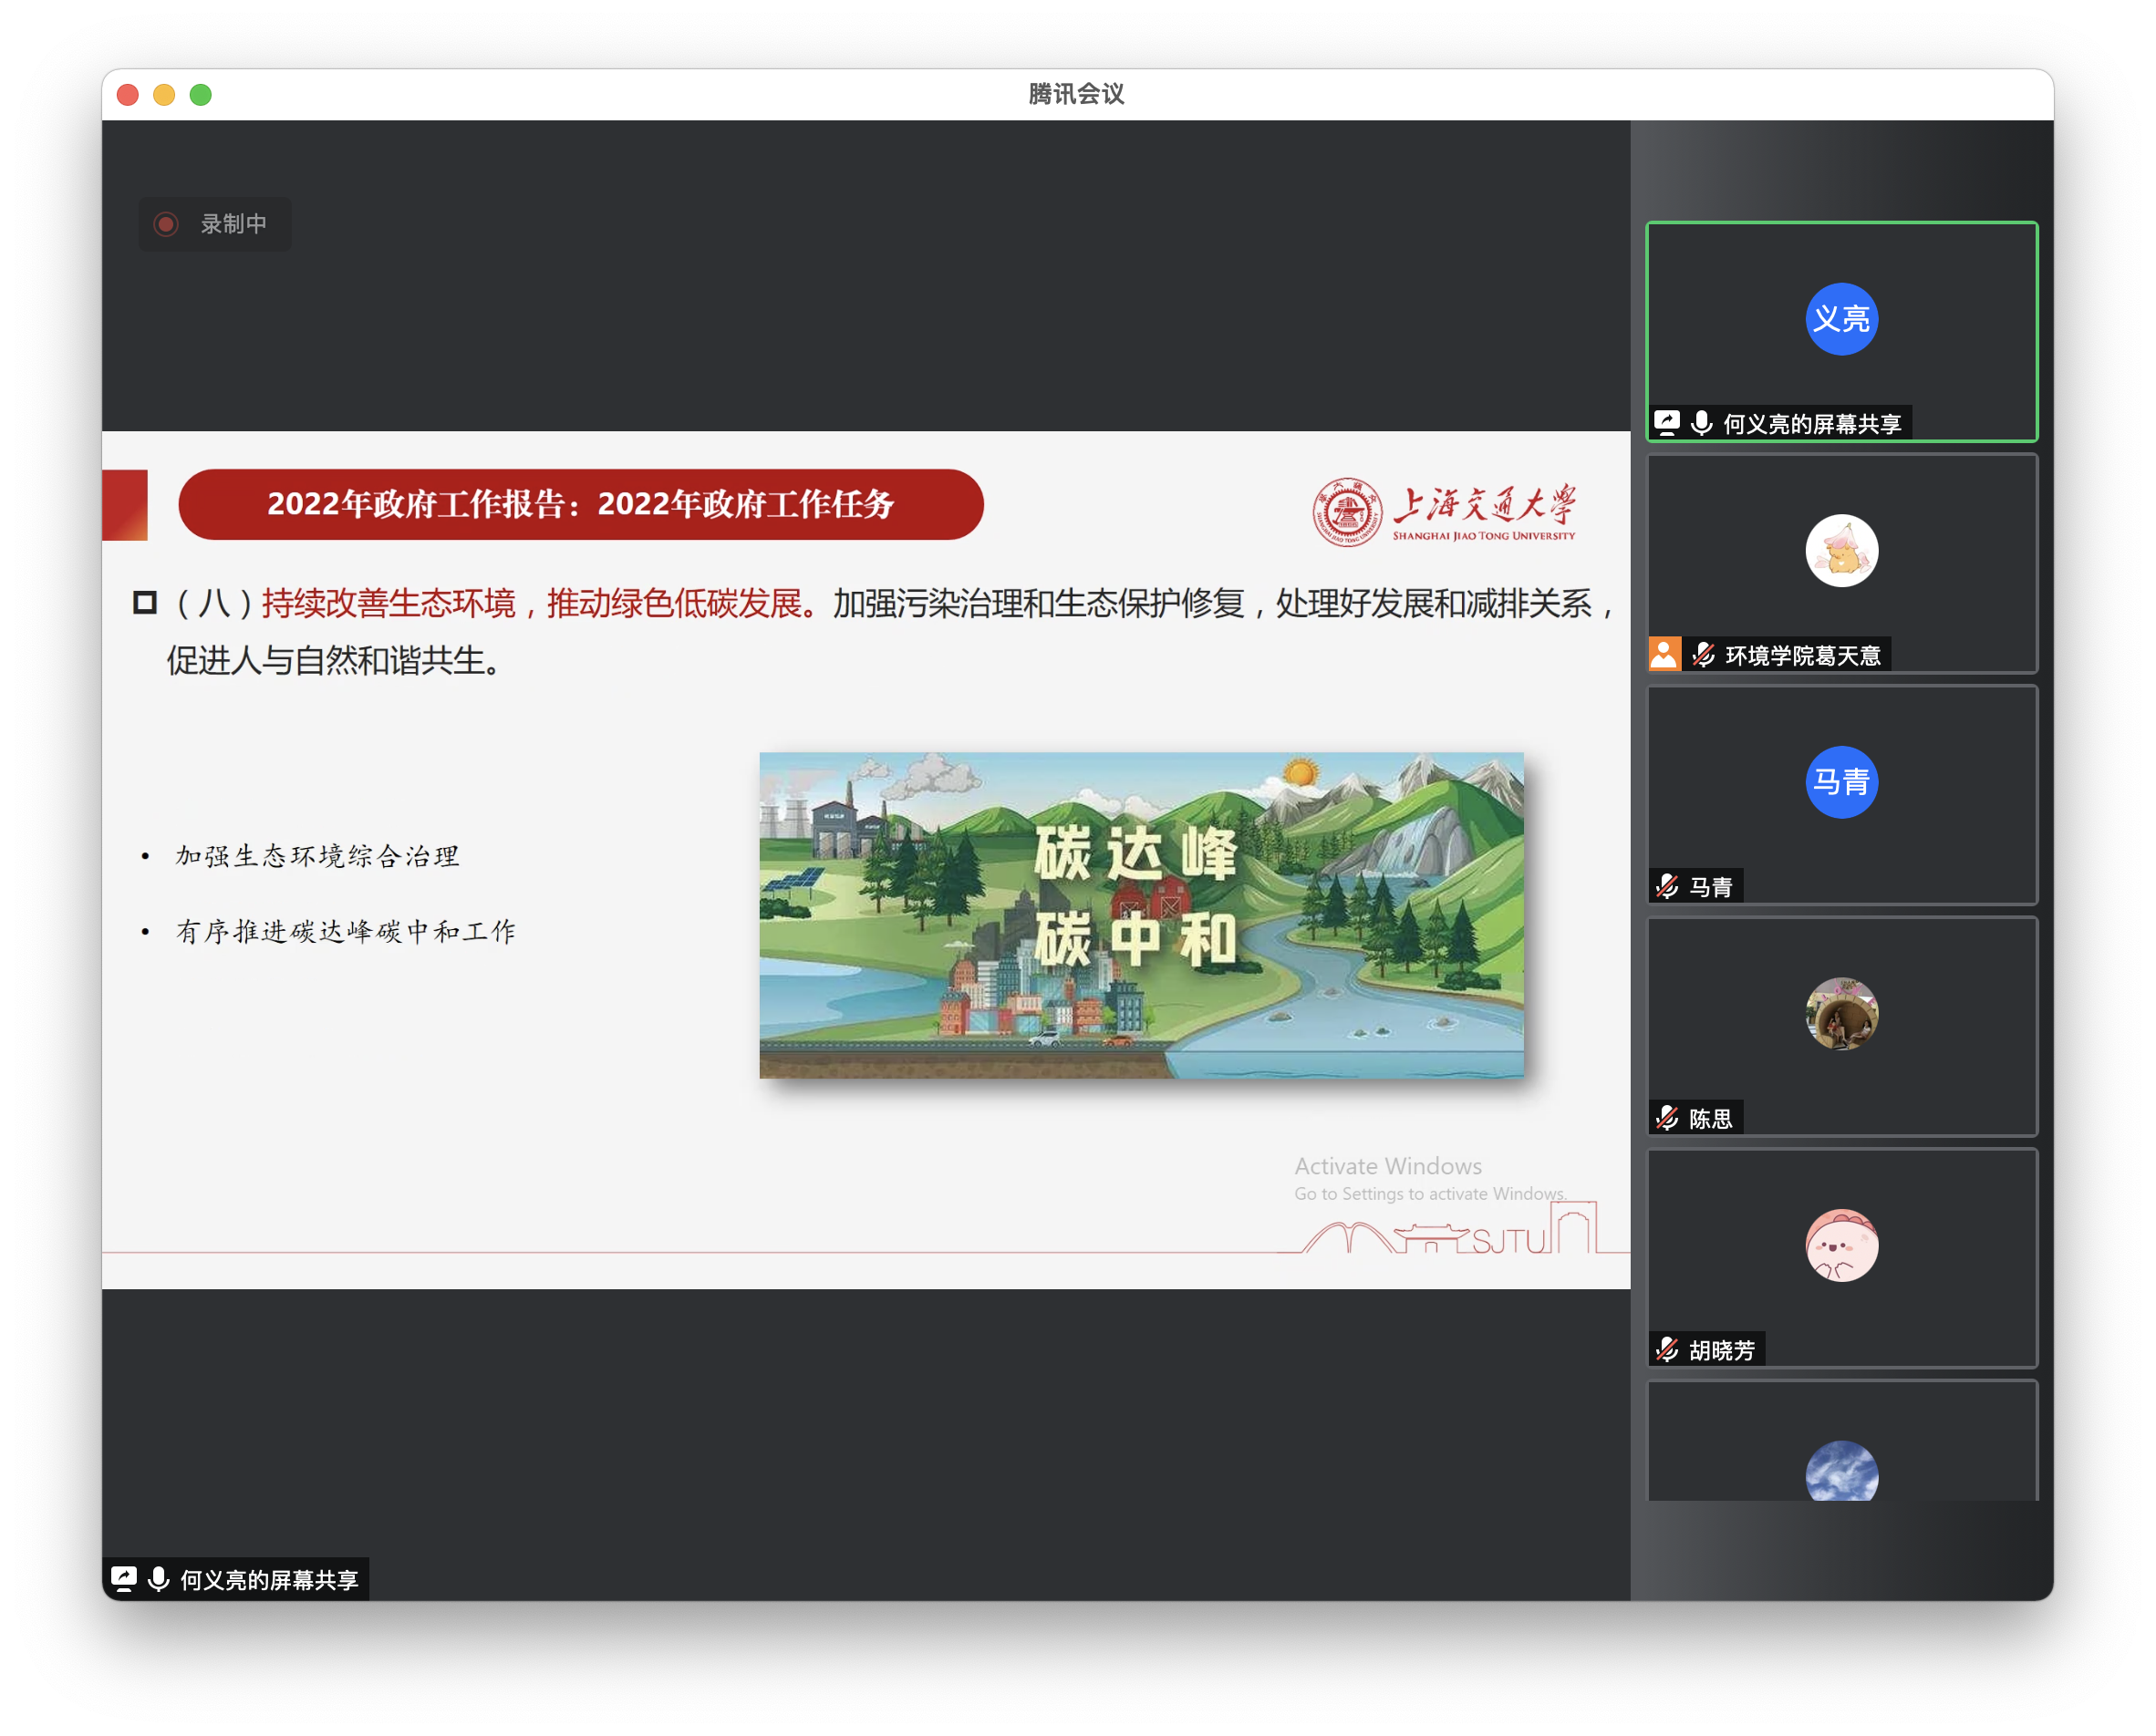The height and width of the screenshot is (1736, 2156).
Task: Click the microphone icon beside 何义亮的屏幕共享 label
Action: [x=1701, y=423]
